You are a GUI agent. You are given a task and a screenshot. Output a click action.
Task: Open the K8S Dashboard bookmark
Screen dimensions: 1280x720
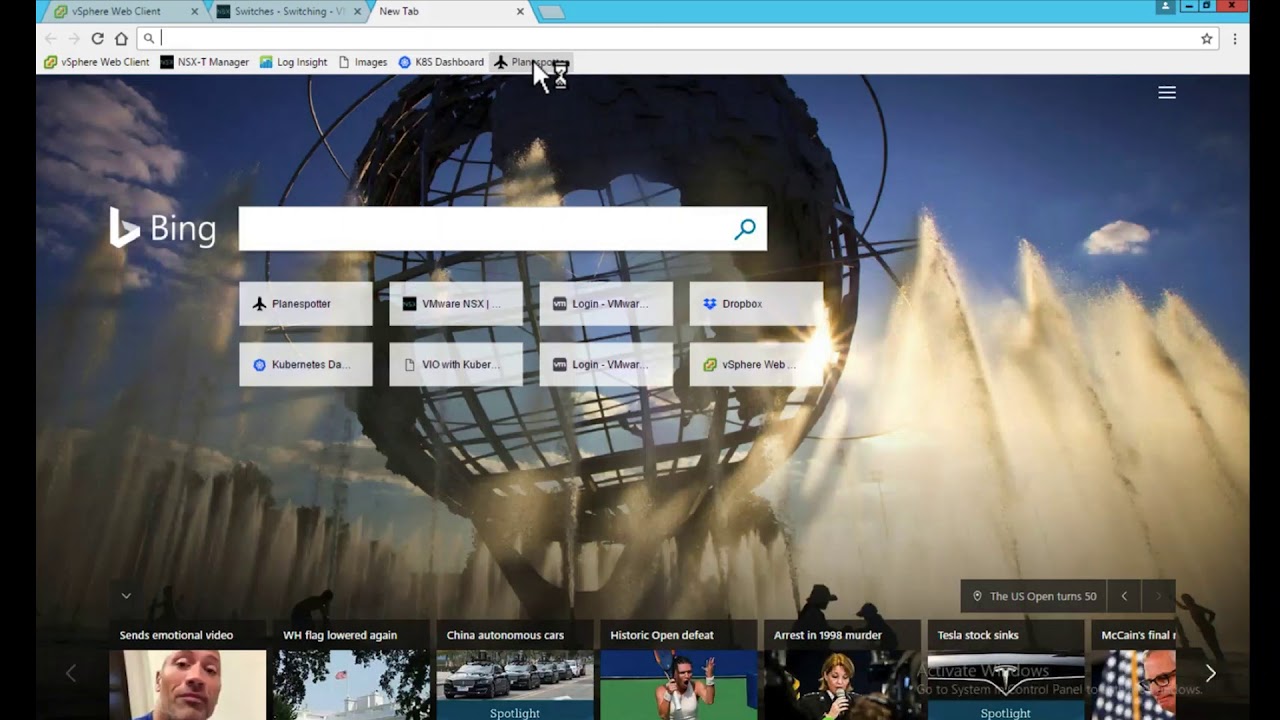pyautogui.click(x=440, y=62)
